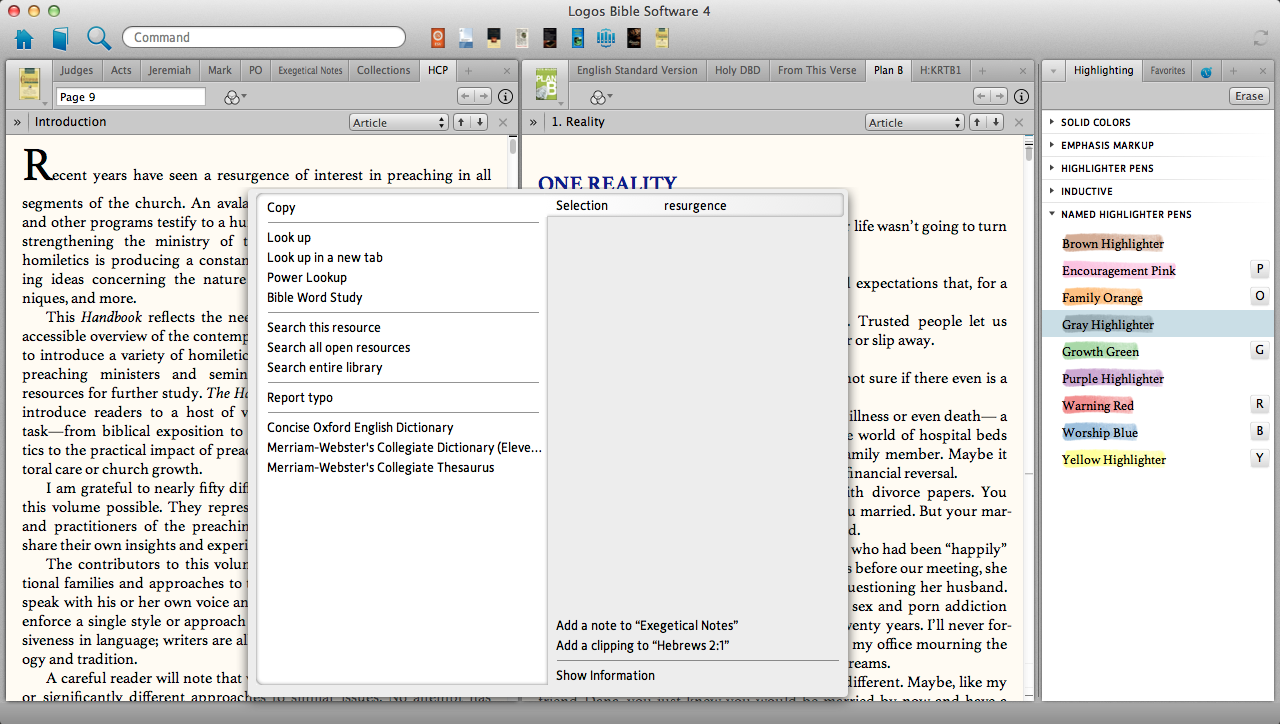Viewport: 1280px width, 724px height.
Task: Jump to next article in HCP panel
Action: pyautogui.click(x=480, y=122)
